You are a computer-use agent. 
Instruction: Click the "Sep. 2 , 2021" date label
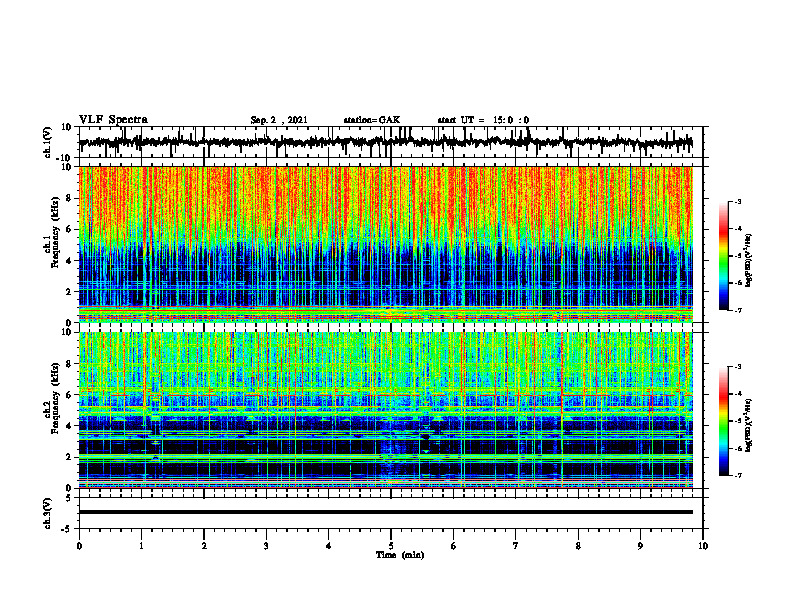279,120
